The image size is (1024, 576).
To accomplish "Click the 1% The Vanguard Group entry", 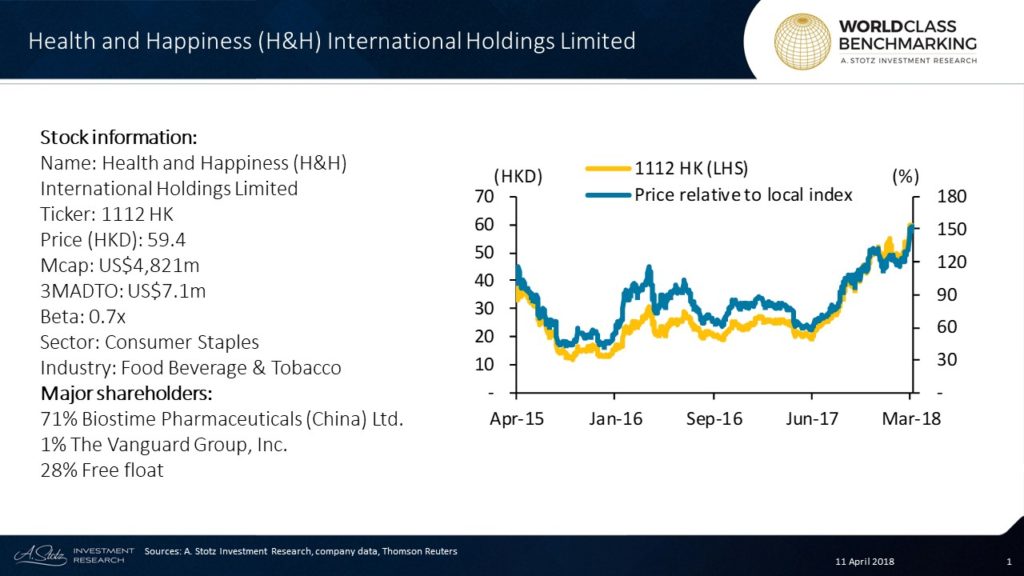I will coord(163,443).
